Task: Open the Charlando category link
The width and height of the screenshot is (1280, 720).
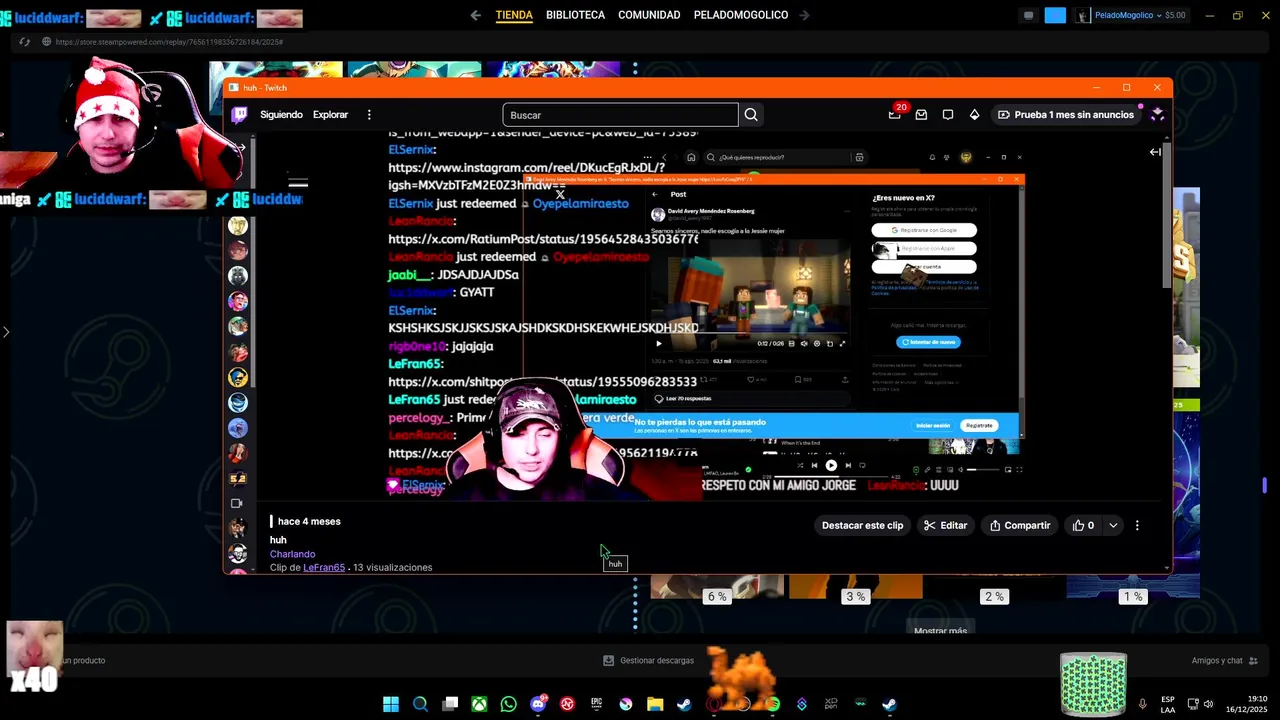Action: click(292, 554)
